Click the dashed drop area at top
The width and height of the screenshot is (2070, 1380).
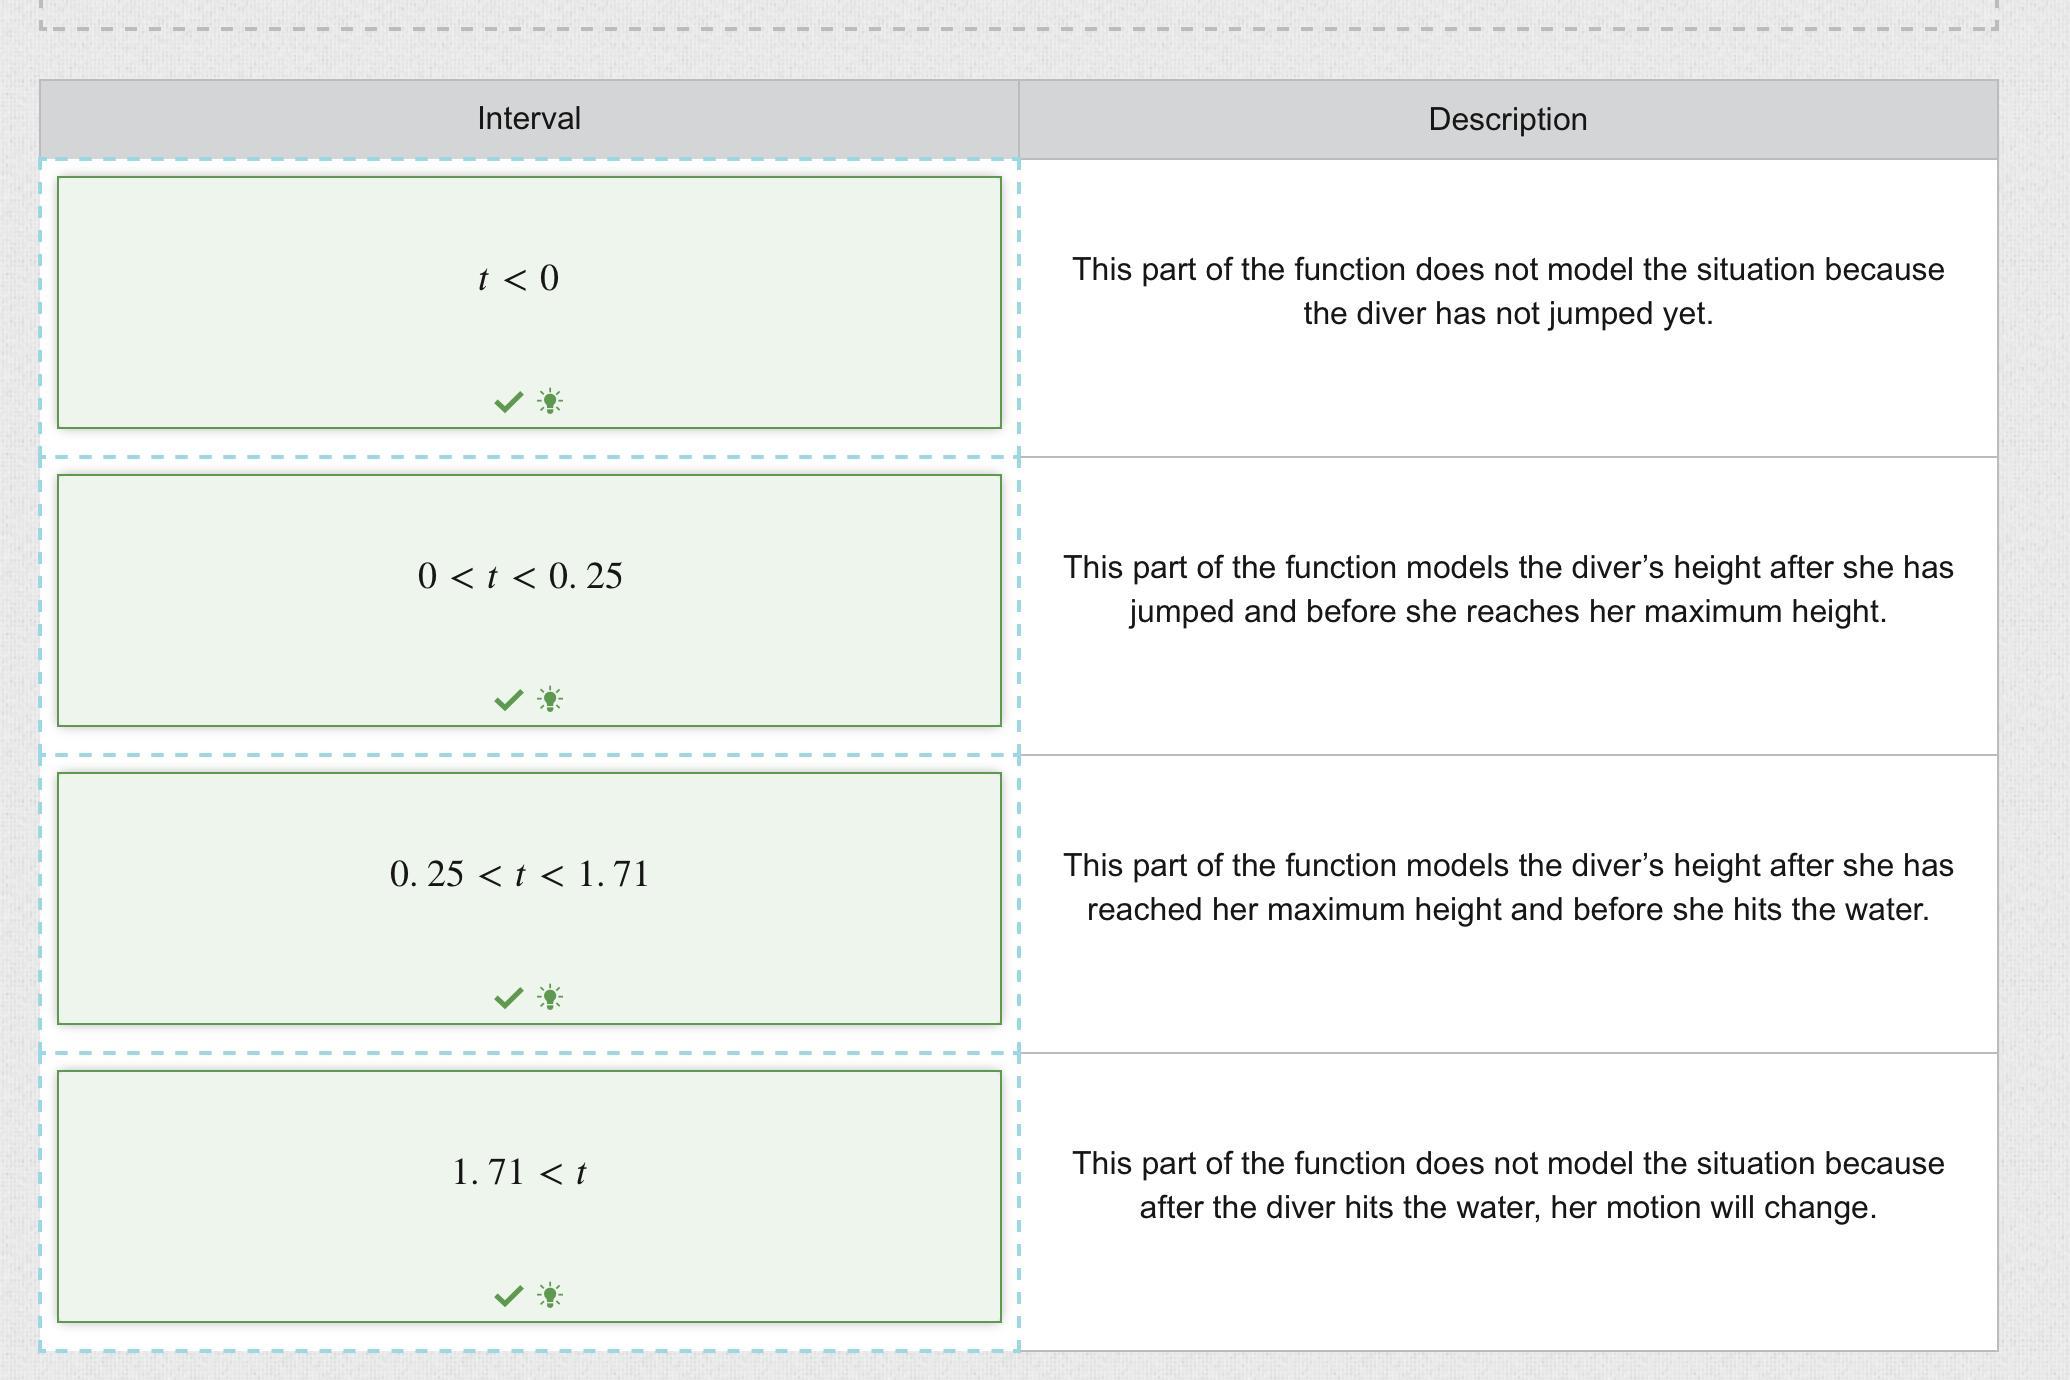(1018, 14)
